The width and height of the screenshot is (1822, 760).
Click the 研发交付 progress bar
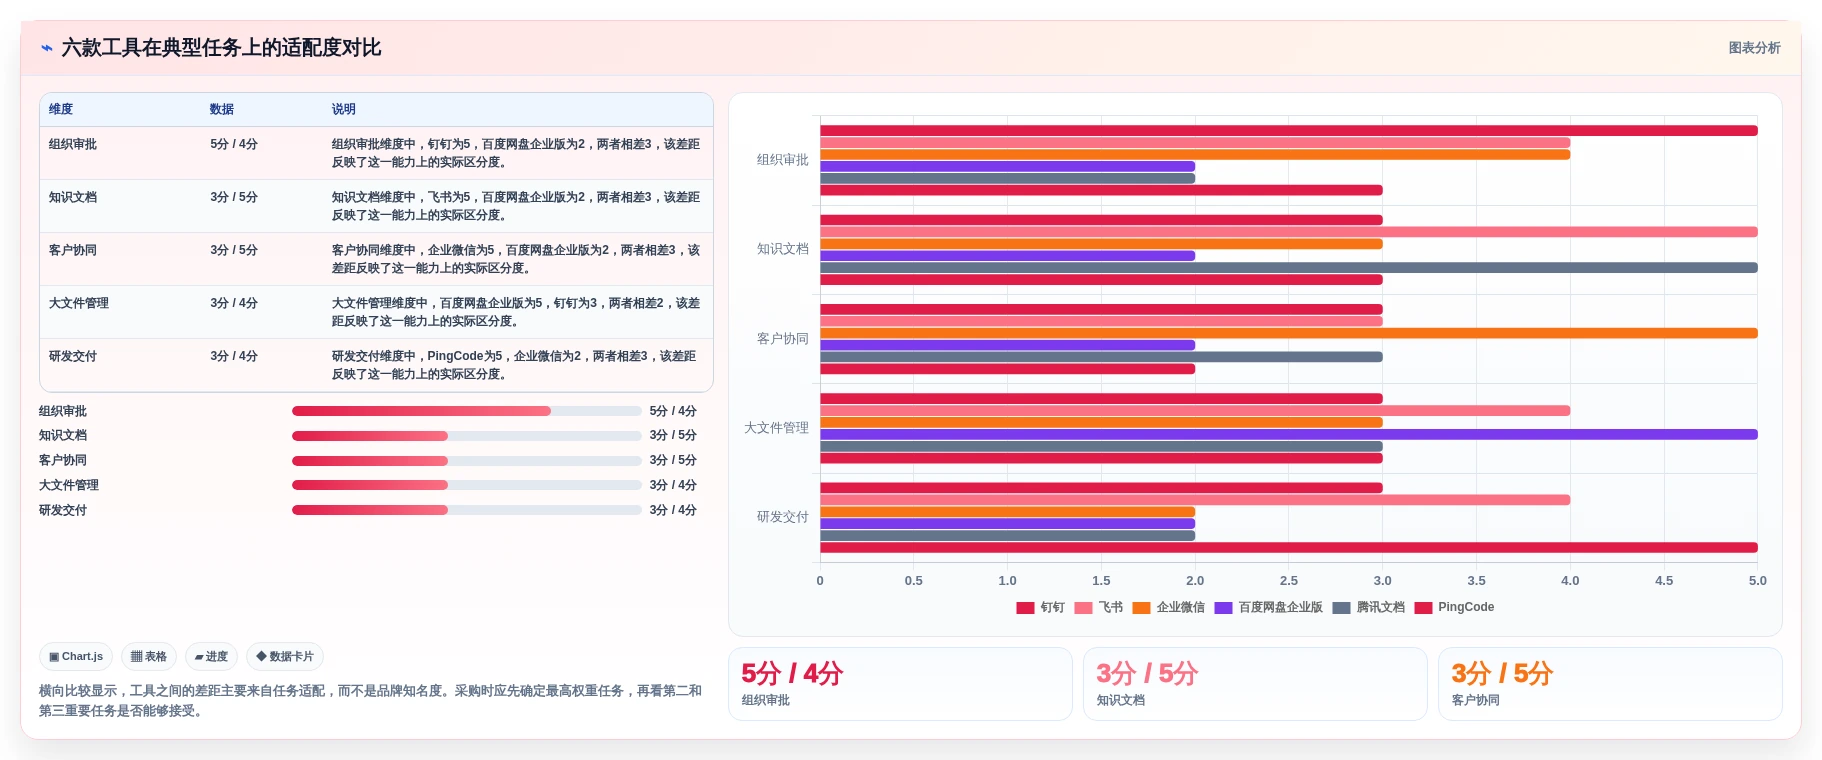click(x=466, y=510)
